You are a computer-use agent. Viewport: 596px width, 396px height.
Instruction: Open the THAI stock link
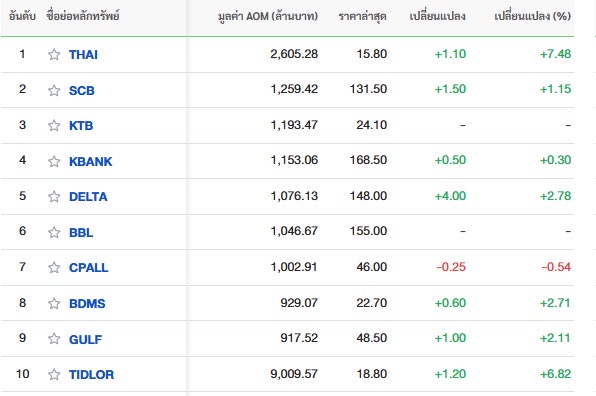point(83,55)
